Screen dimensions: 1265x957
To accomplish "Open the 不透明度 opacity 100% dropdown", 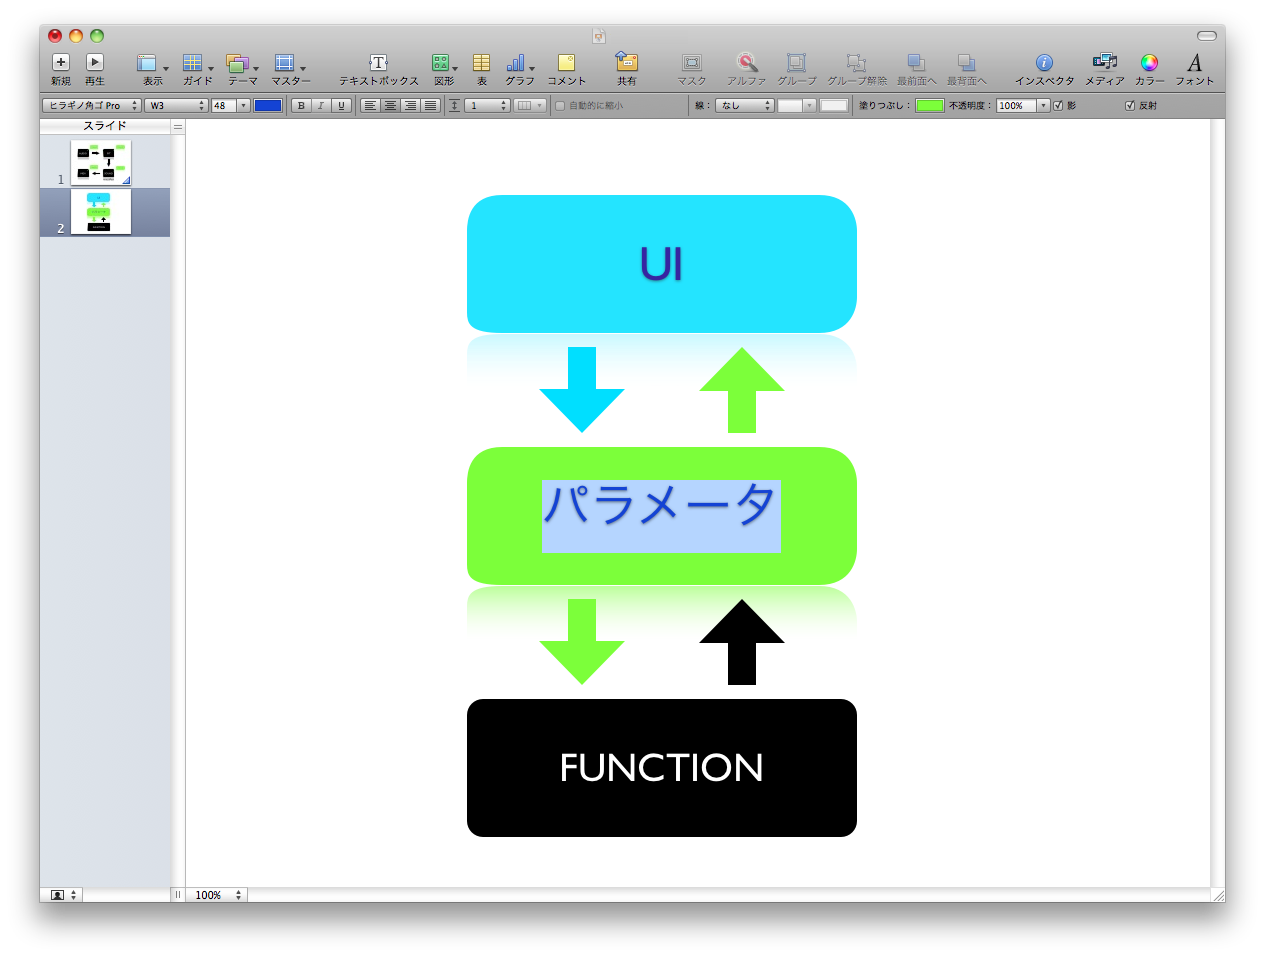I will [x=1043, y=105].
